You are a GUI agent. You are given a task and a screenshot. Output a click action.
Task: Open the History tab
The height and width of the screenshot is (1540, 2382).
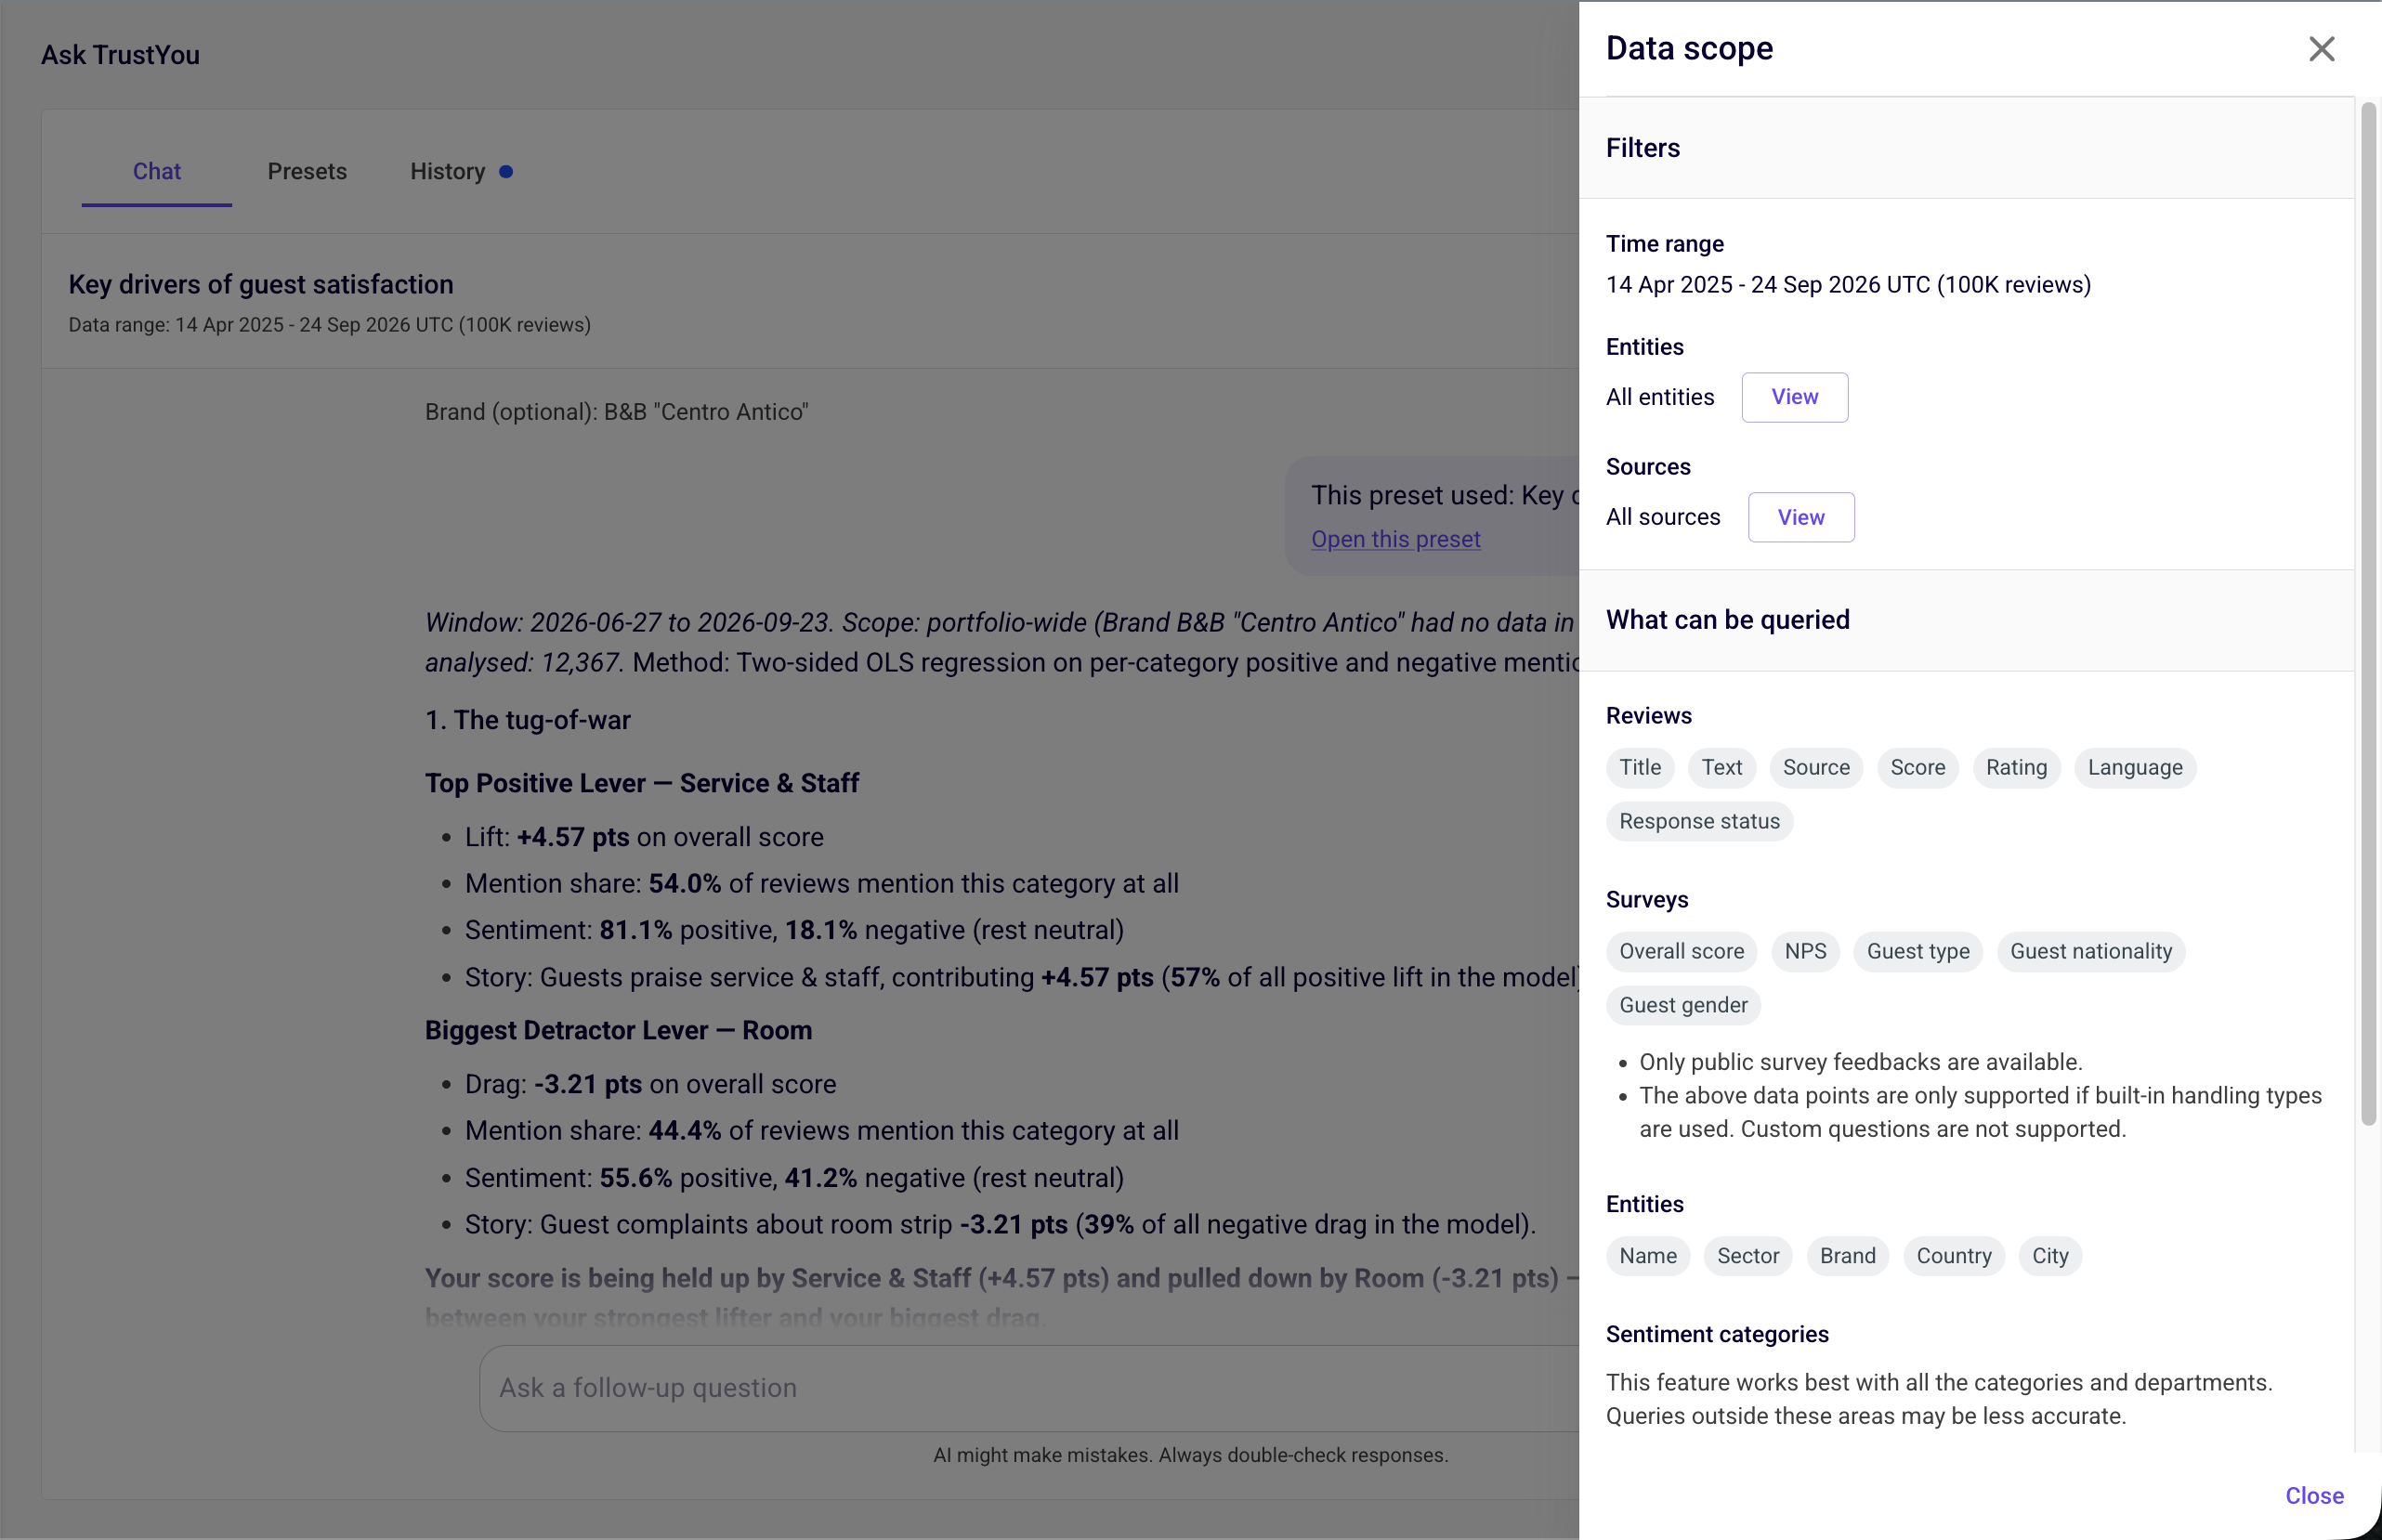pos(448,172)
